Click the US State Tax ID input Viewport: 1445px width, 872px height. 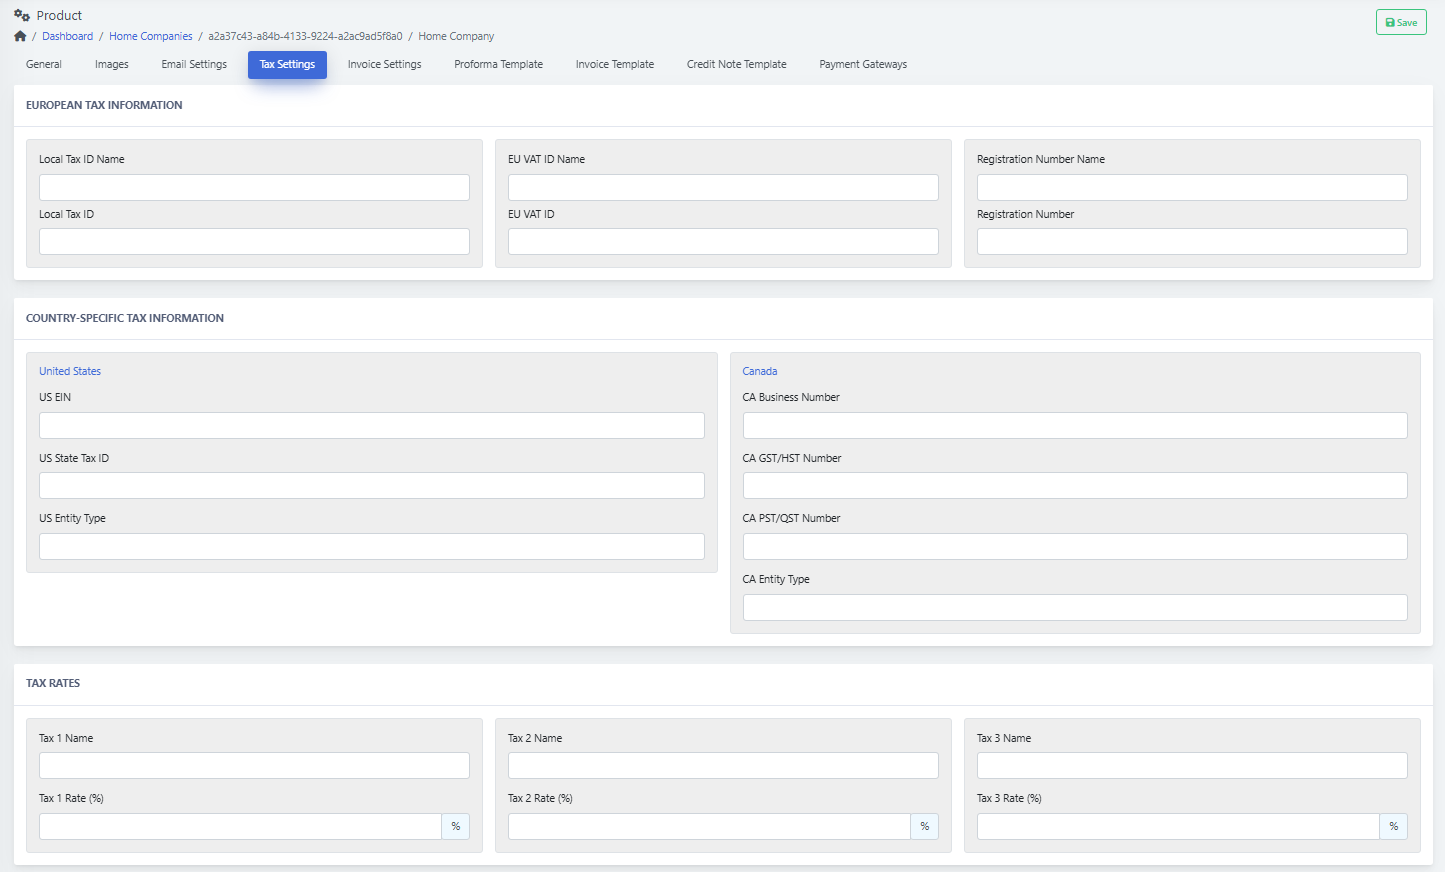pos(372,485)
